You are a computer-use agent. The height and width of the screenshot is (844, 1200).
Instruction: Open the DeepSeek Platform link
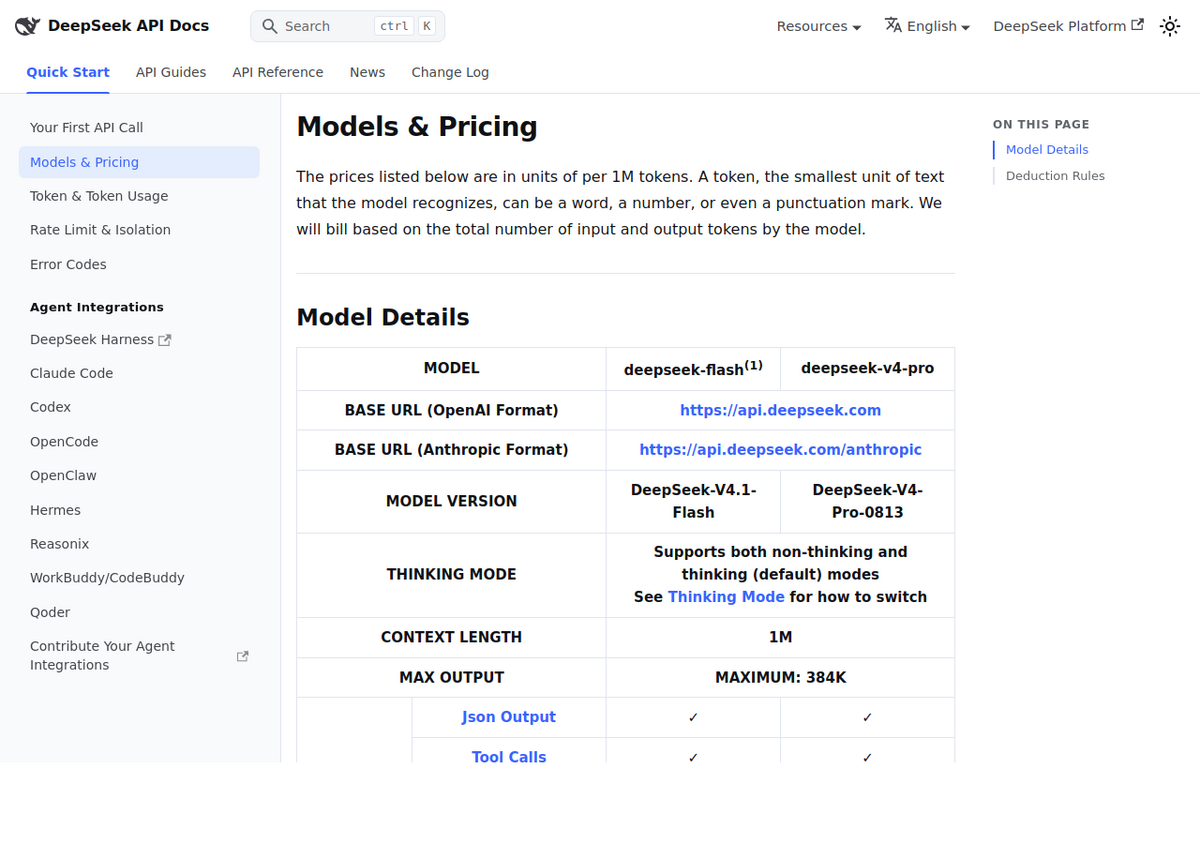(x=1068, y=26)
